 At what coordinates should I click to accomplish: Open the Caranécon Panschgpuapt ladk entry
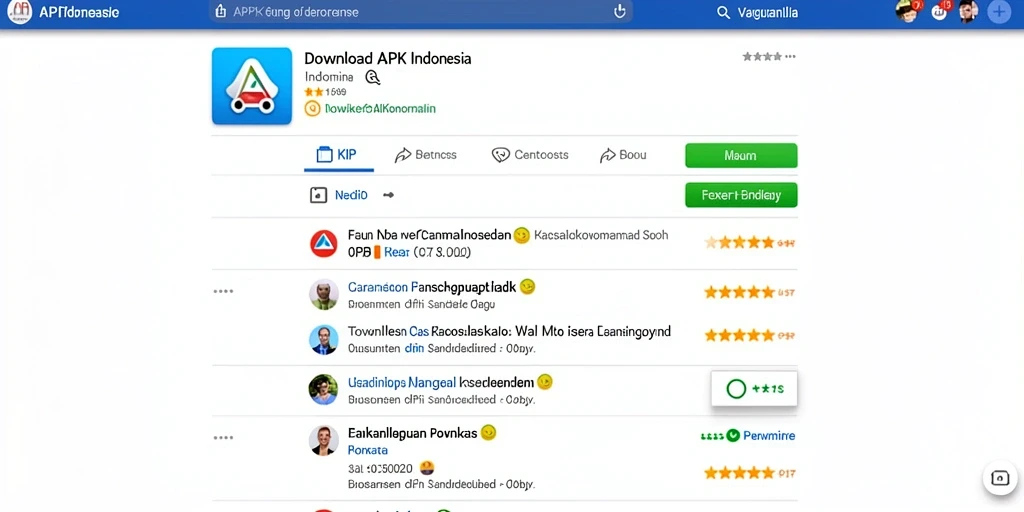(x=432, y=287)
